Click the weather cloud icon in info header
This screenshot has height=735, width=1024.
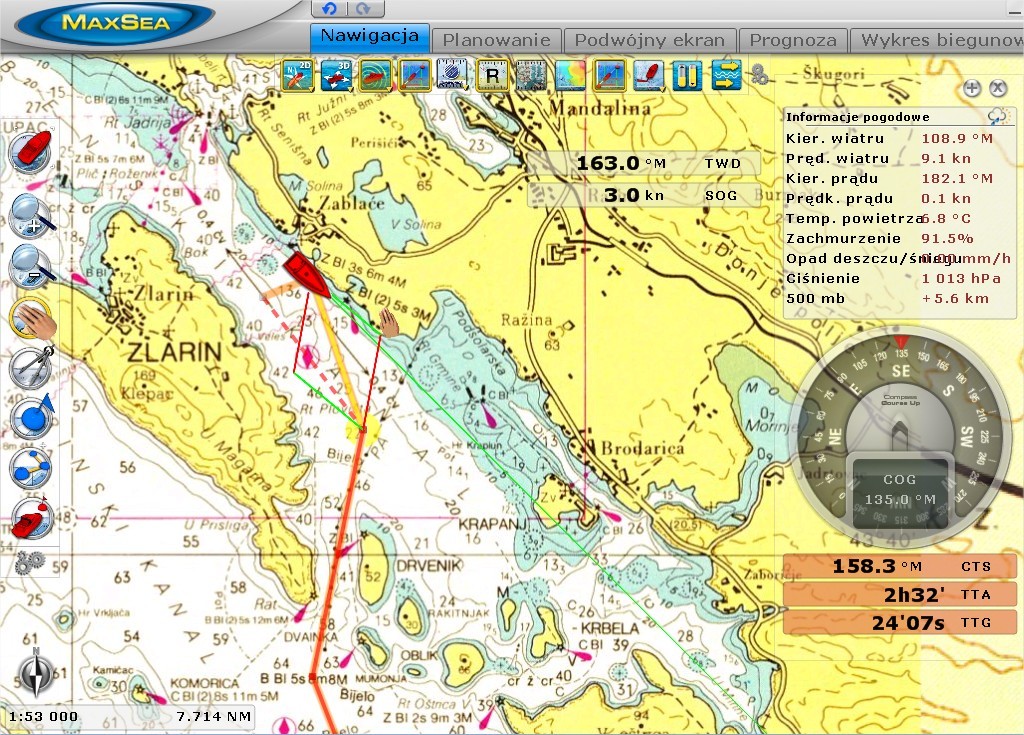click(x=997, y=116)
